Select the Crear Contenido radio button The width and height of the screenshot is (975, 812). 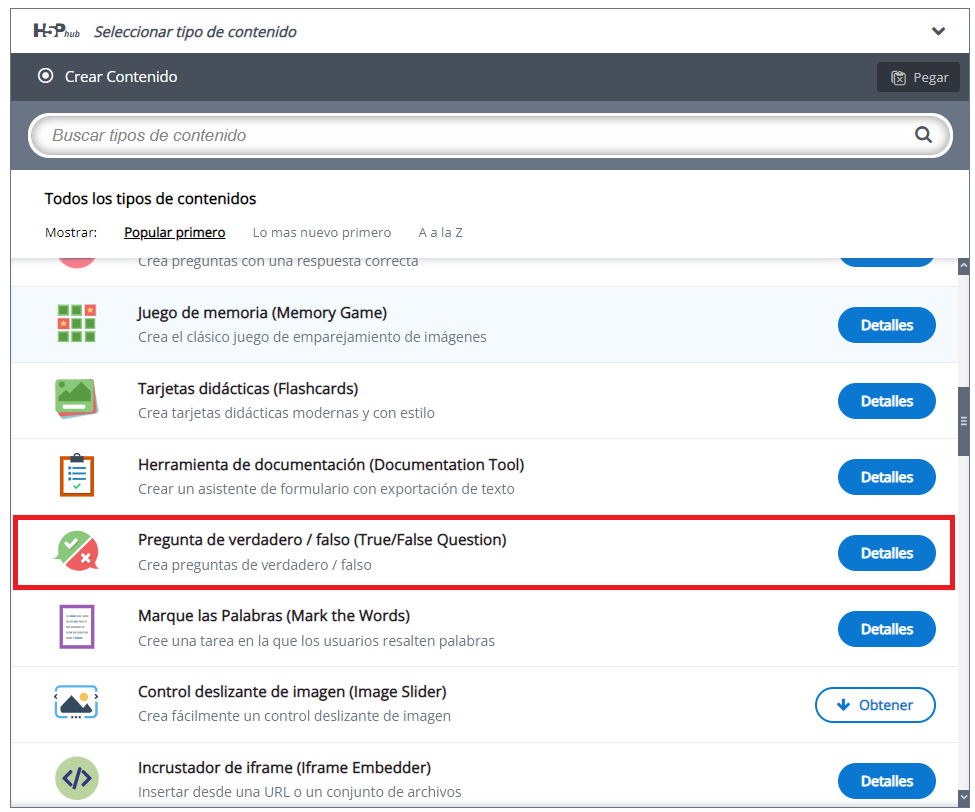[45, 76]
